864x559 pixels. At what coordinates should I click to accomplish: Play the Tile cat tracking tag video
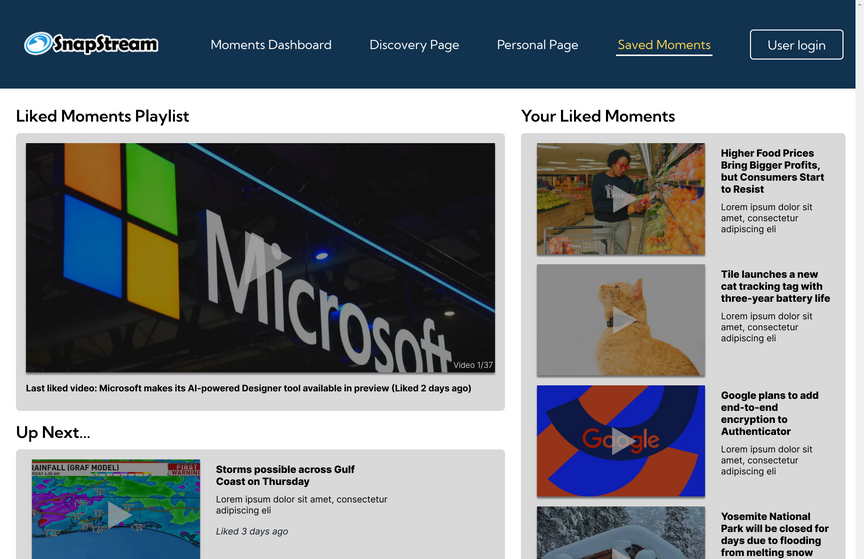(x=623, y=320)
